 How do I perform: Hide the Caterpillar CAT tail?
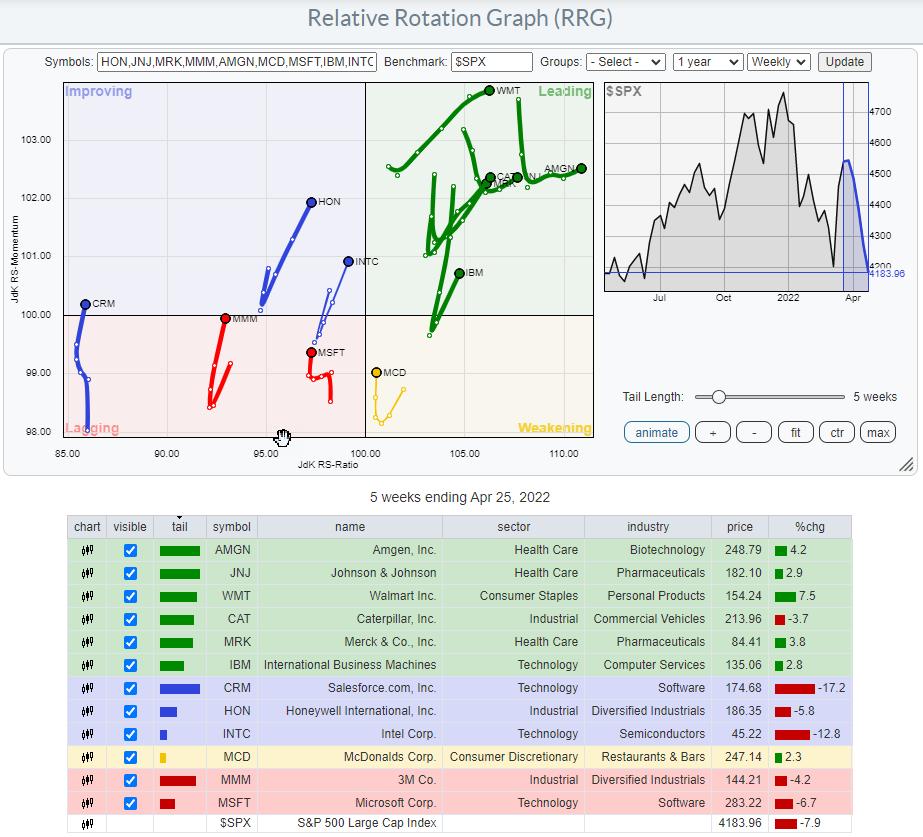[x=130, y=619]
